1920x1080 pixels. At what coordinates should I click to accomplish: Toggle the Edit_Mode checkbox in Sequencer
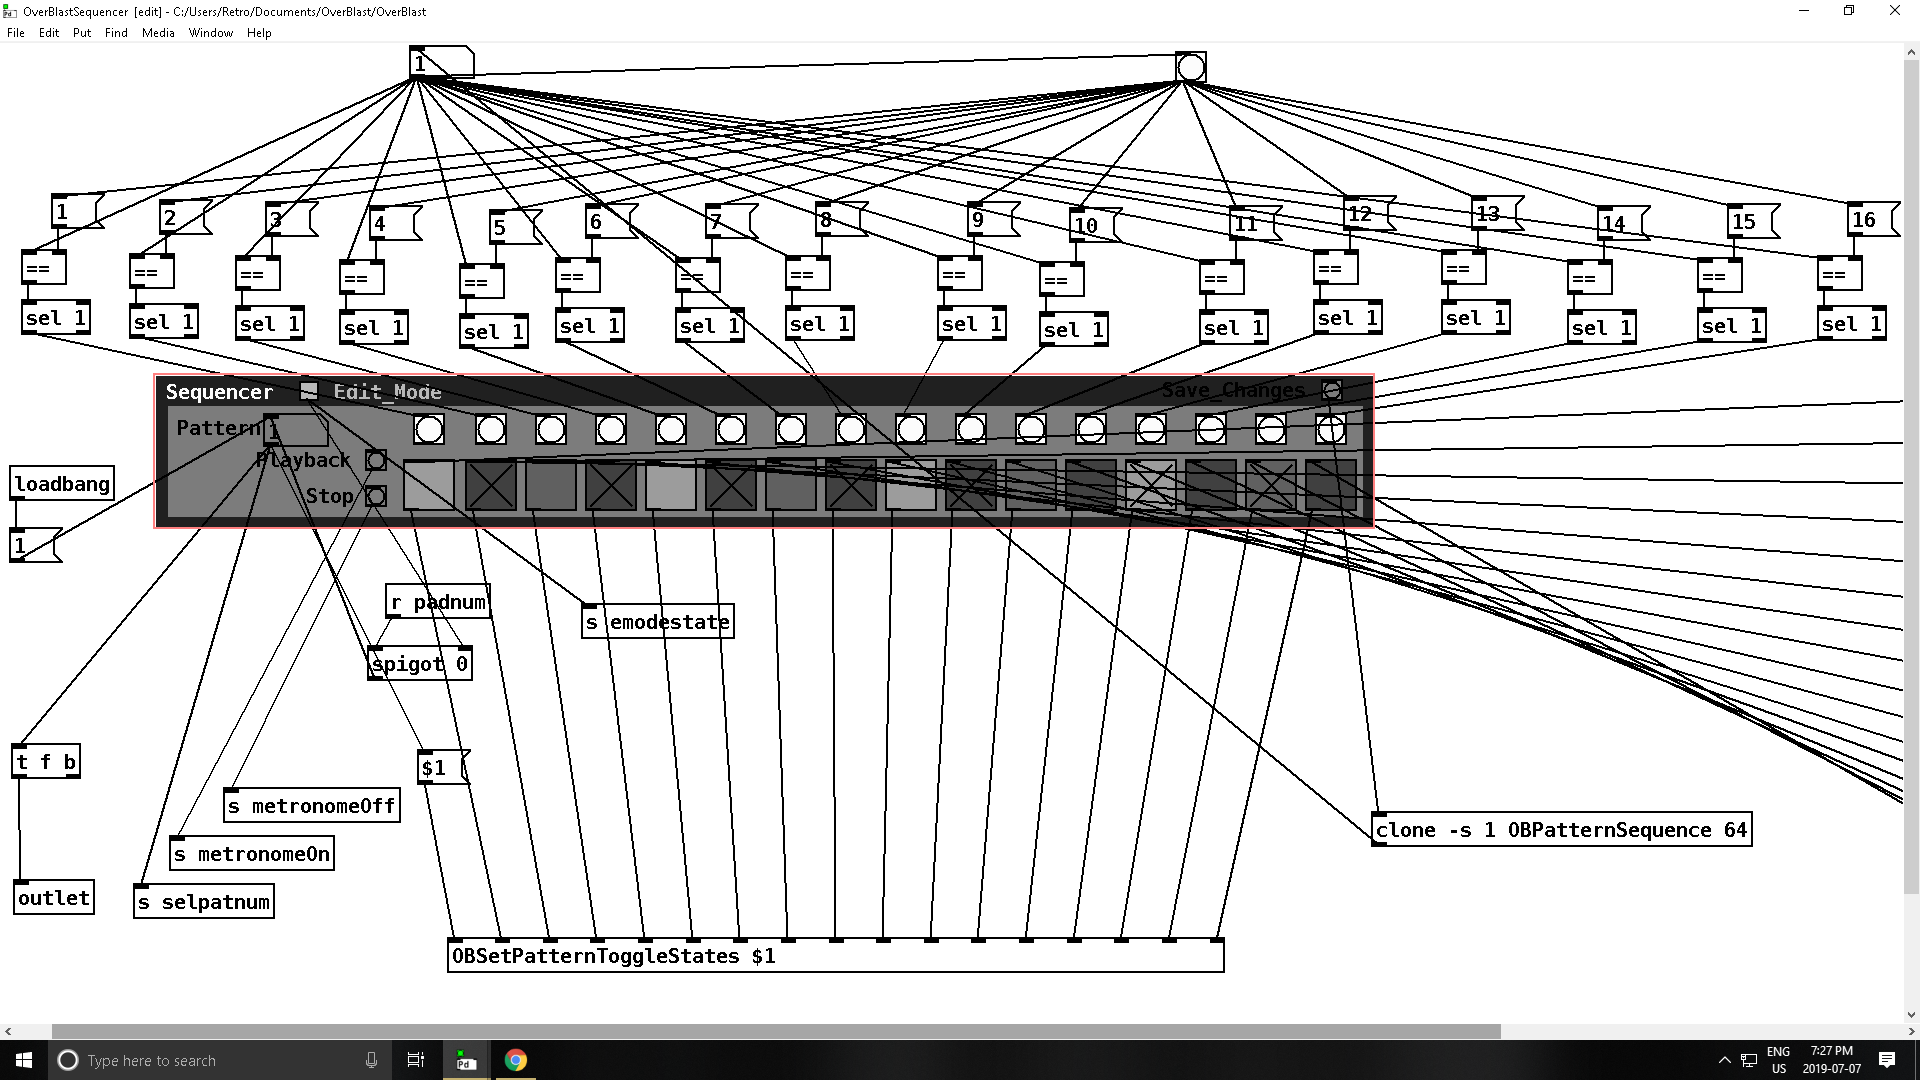click(309, 391)
